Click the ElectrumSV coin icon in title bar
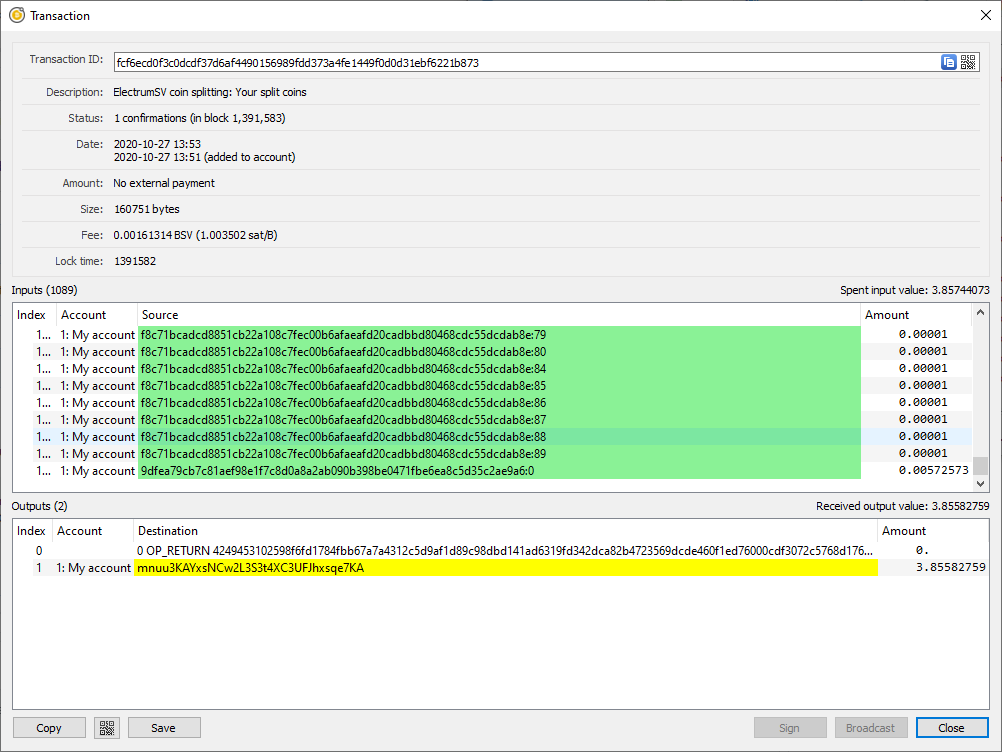Image resolution: width=1002 pixels, height=752 pixels. pos(15,15)
